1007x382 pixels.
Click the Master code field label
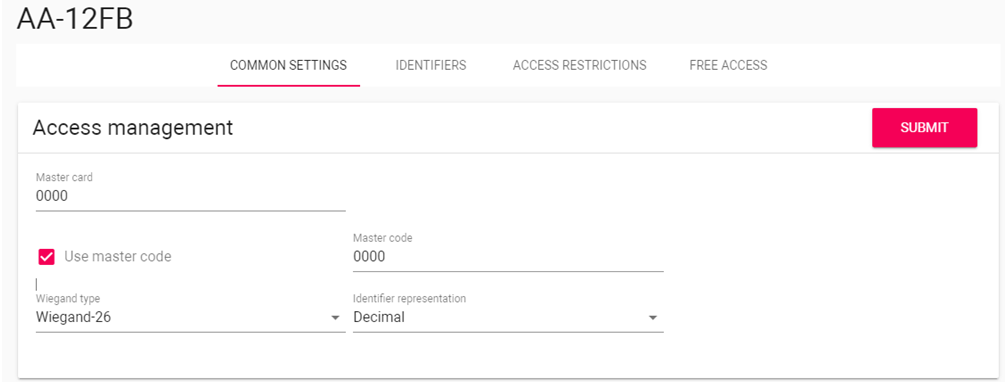[x=383, y=238]
